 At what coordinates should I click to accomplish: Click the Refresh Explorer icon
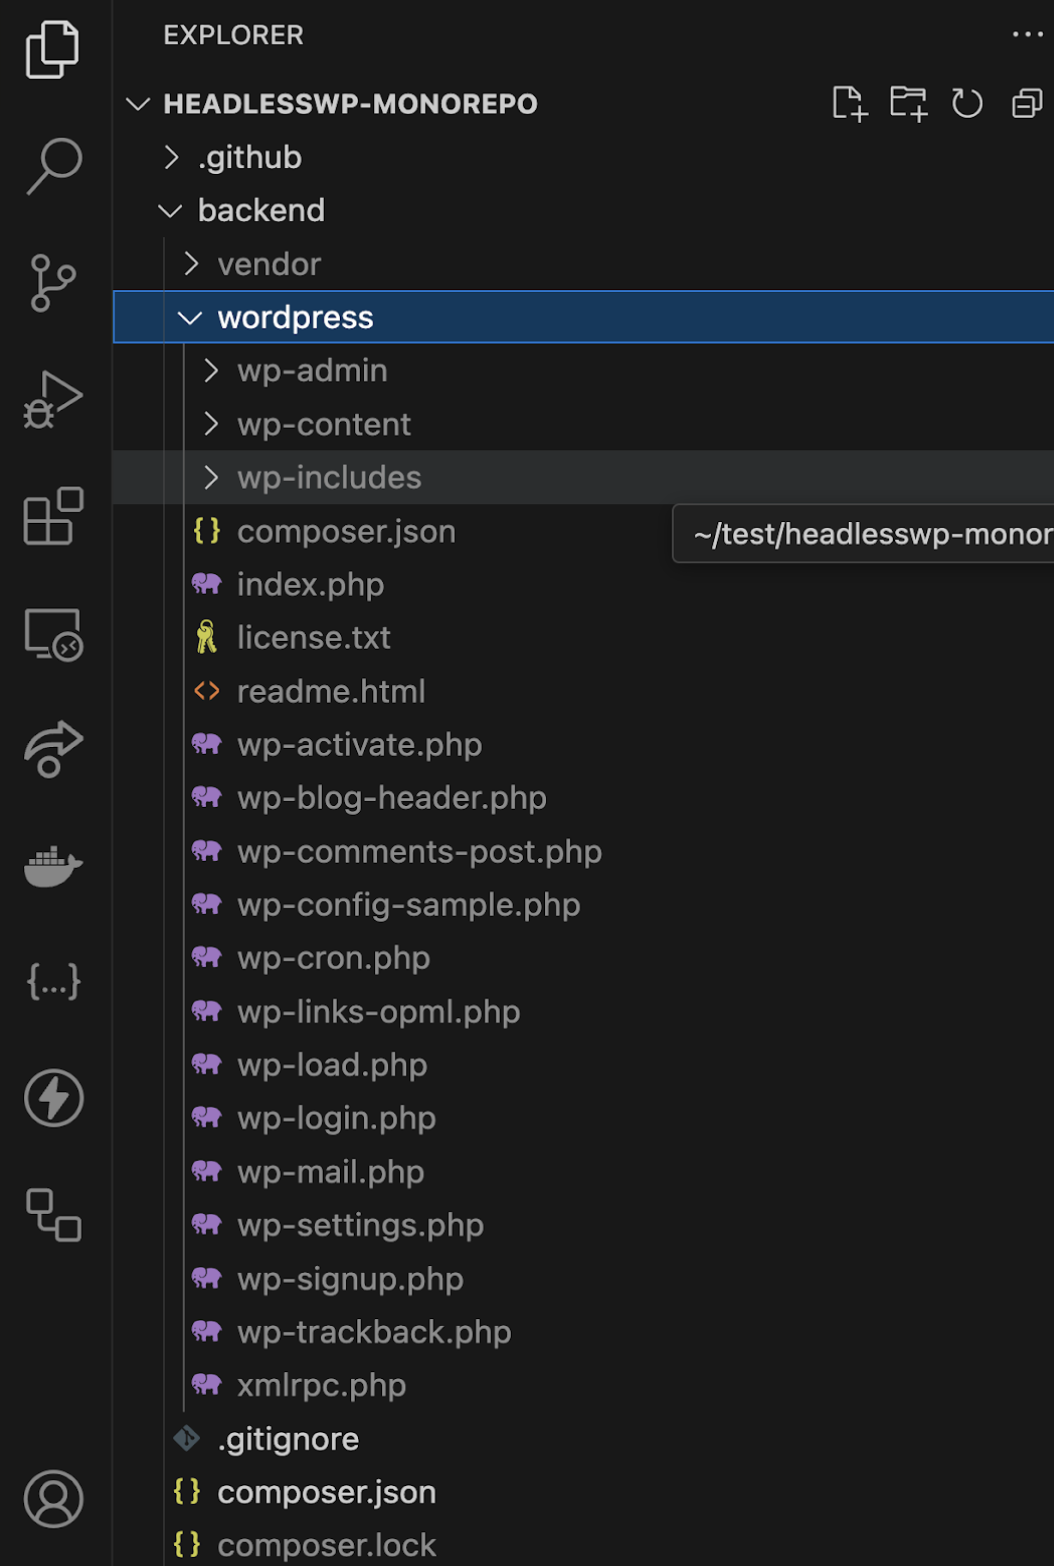966,103
